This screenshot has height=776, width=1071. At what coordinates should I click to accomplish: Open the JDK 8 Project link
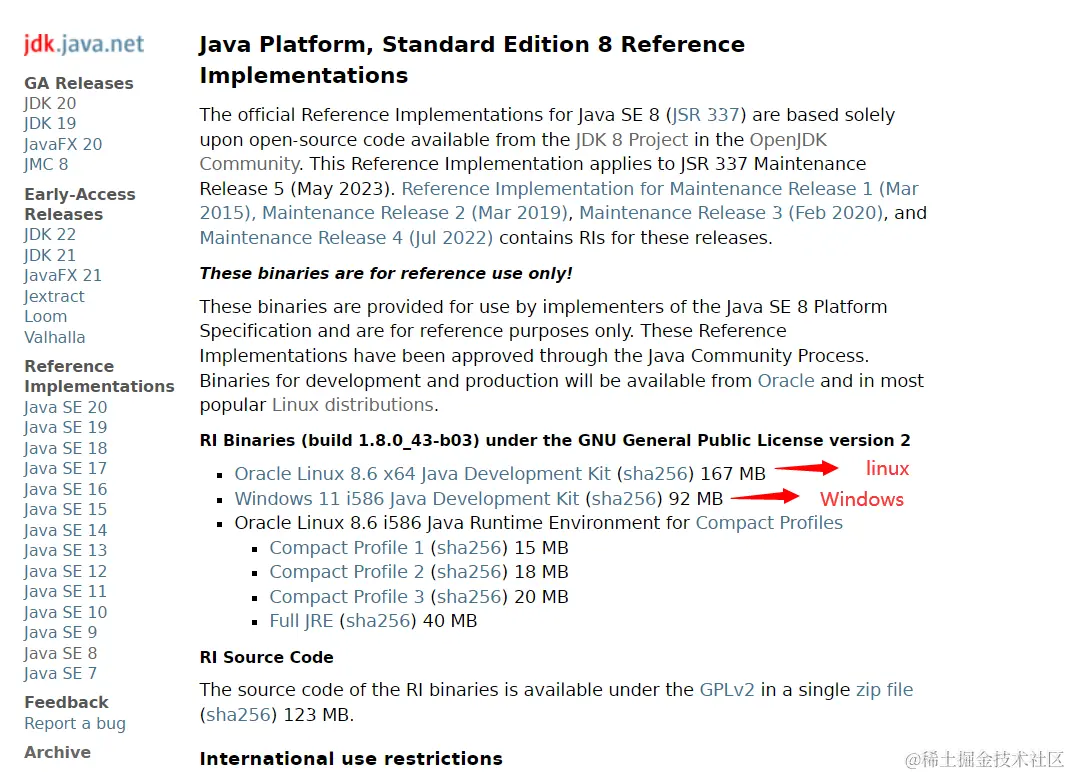pyautogui.click(x=632, y=139)
